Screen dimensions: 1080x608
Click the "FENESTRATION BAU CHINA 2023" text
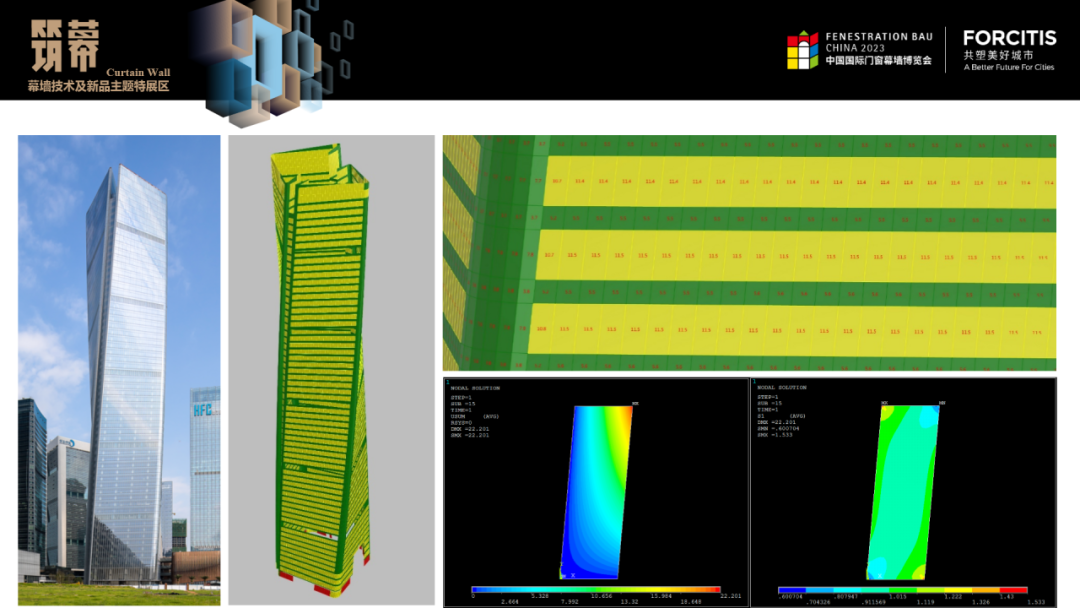point(878,43)
